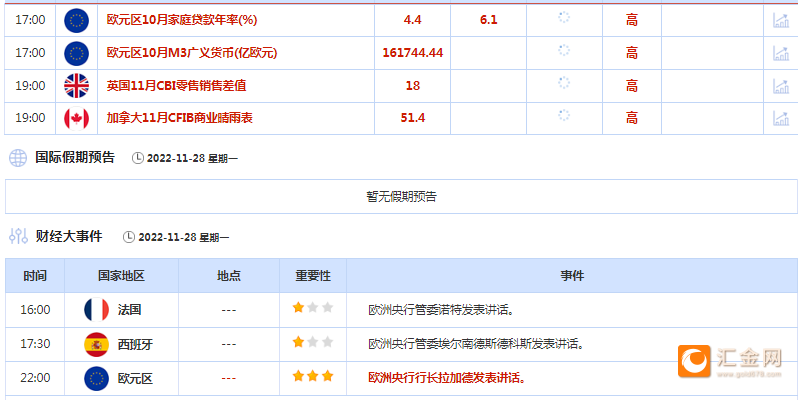Click the star rating for the 西班牙 event
Viewport: 798px width, 400px height.
[313, 342]
